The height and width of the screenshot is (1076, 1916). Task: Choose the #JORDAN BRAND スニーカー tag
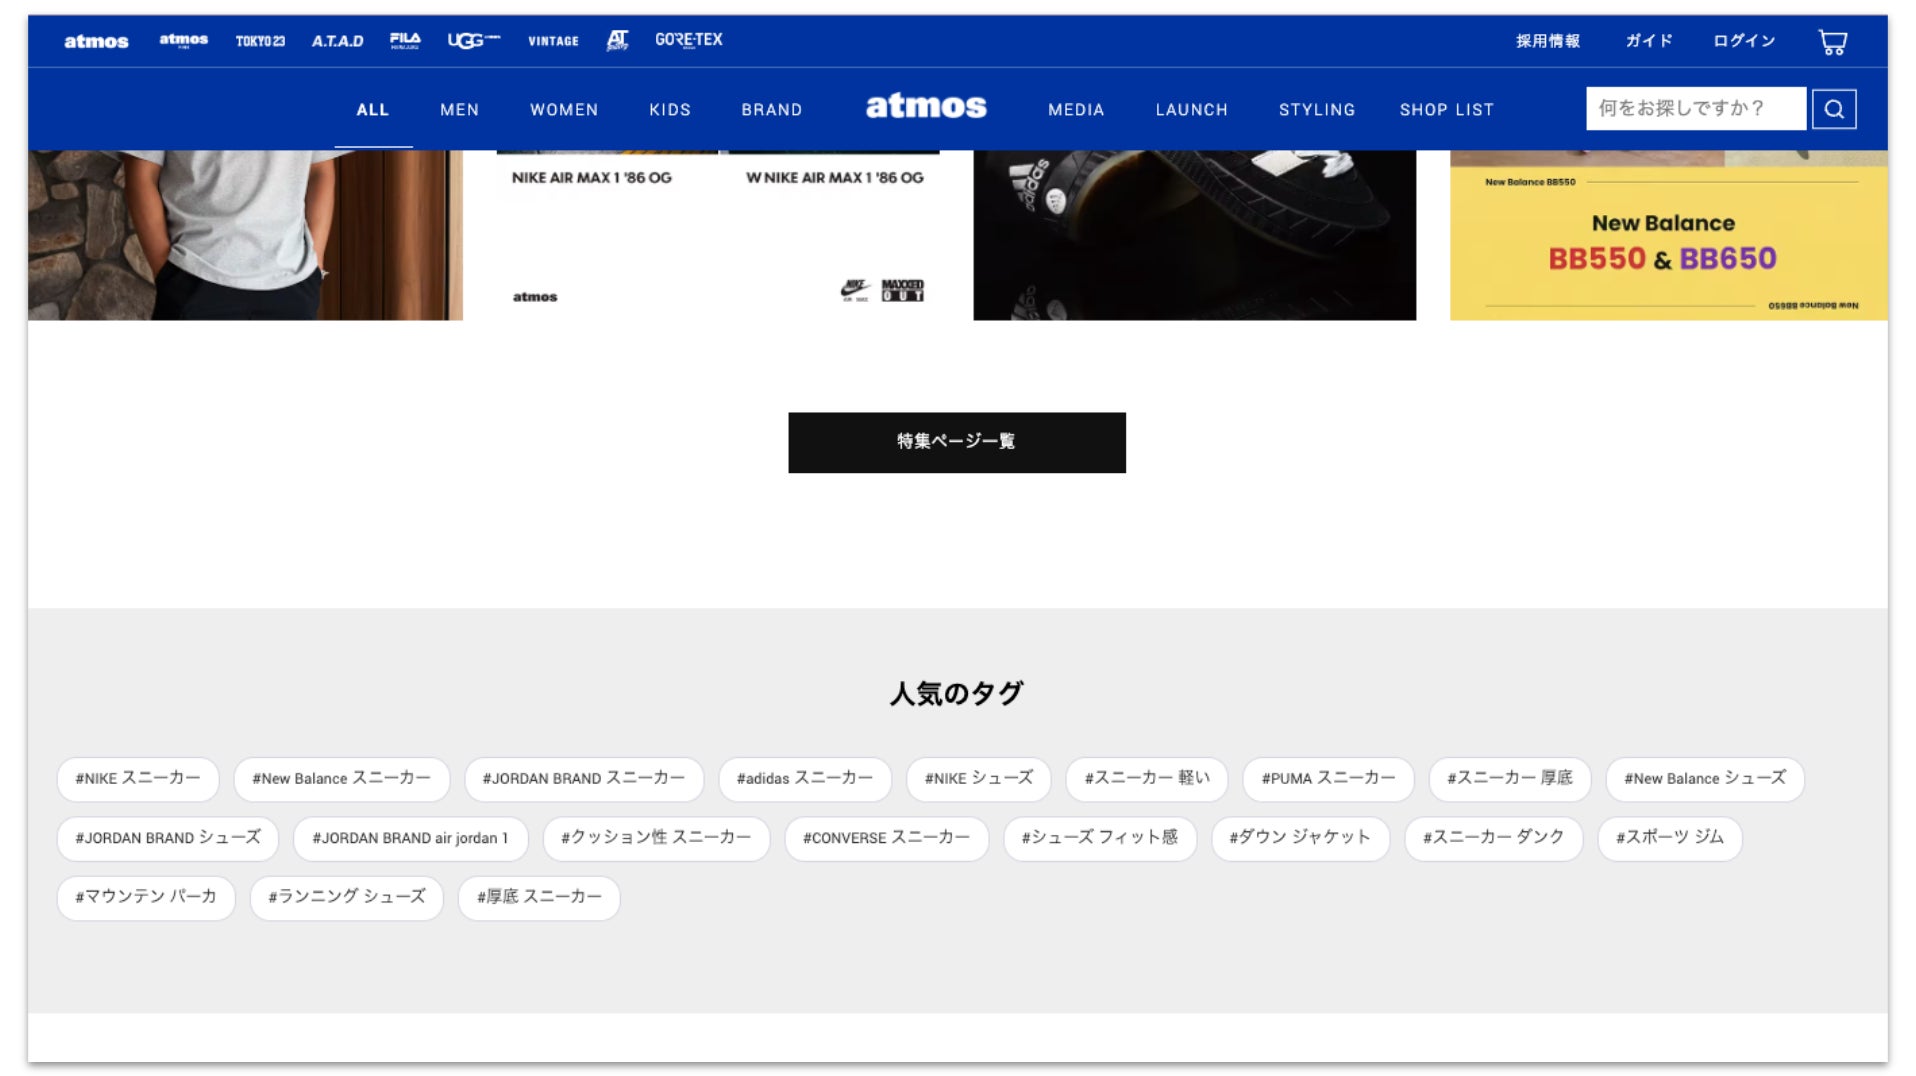(x=584, y=779)
